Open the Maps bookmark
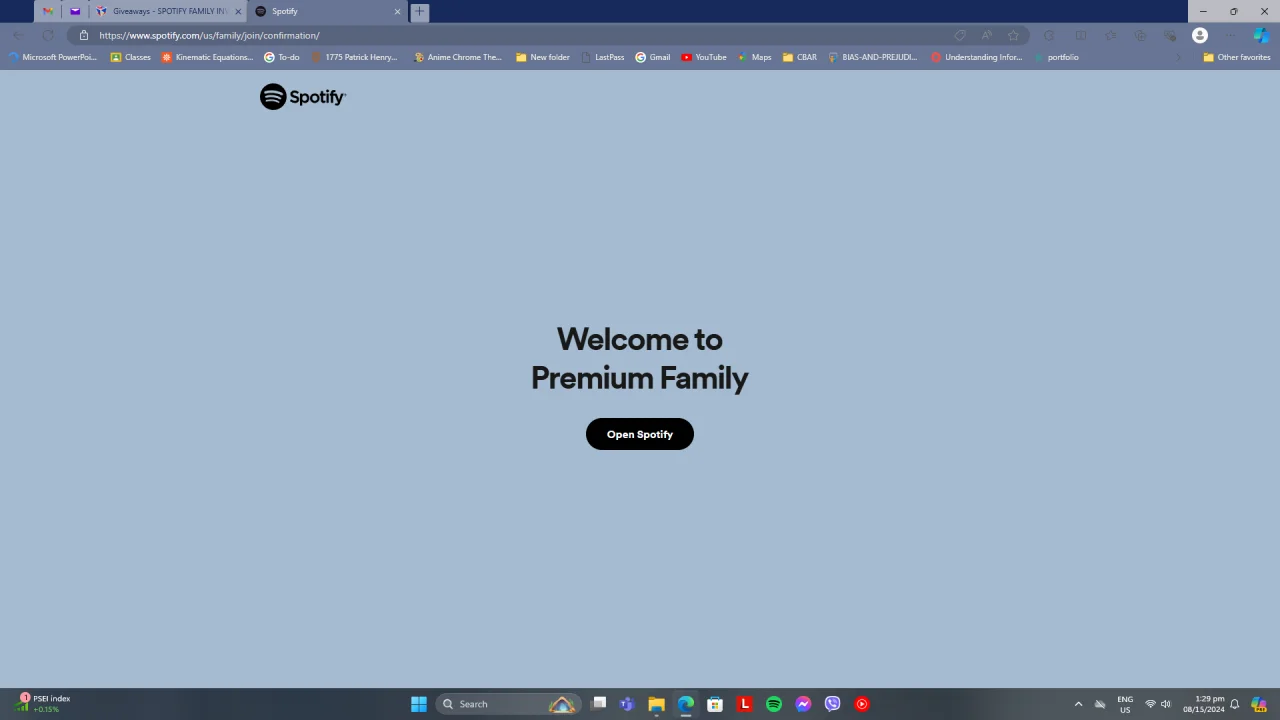 755,57
